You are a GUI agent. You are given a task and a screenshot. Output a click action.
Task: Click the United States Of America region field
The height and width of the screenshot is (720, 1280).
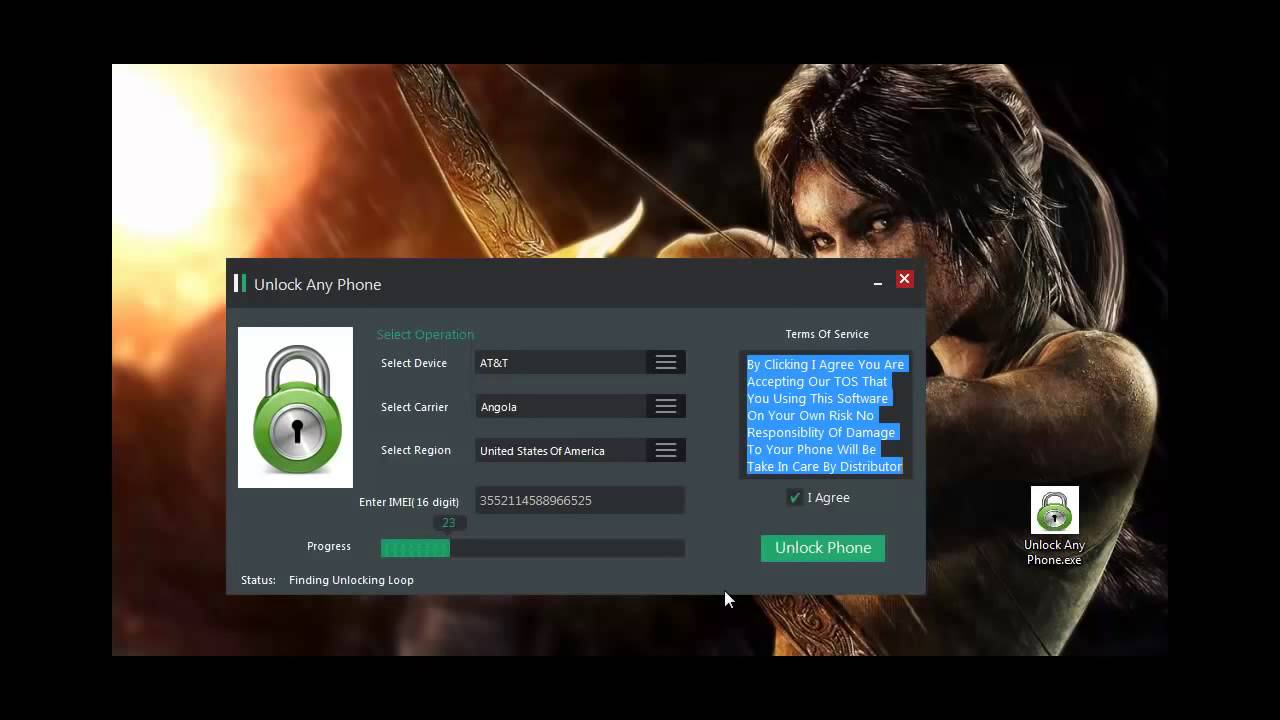point(561,450)
